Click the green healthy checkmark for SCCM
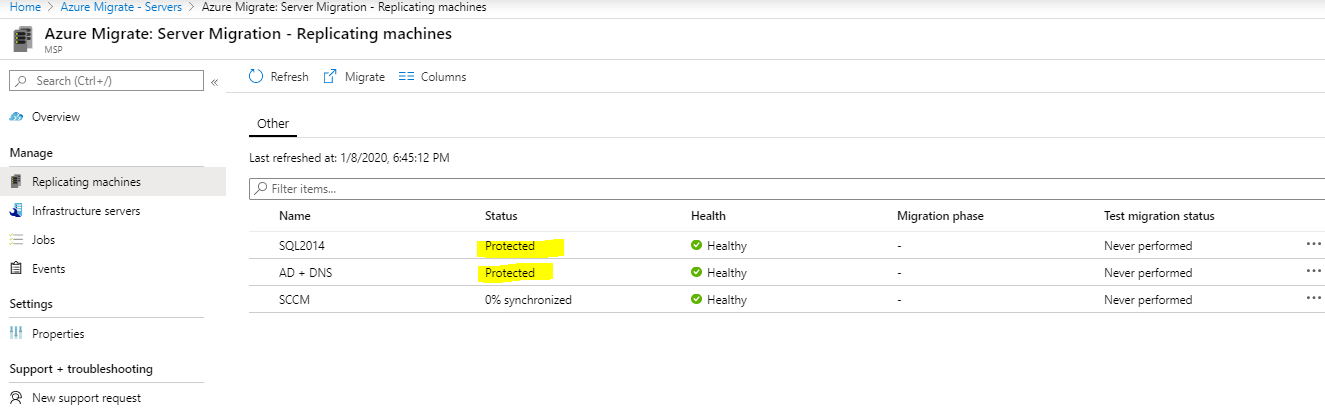 point(696,300)
